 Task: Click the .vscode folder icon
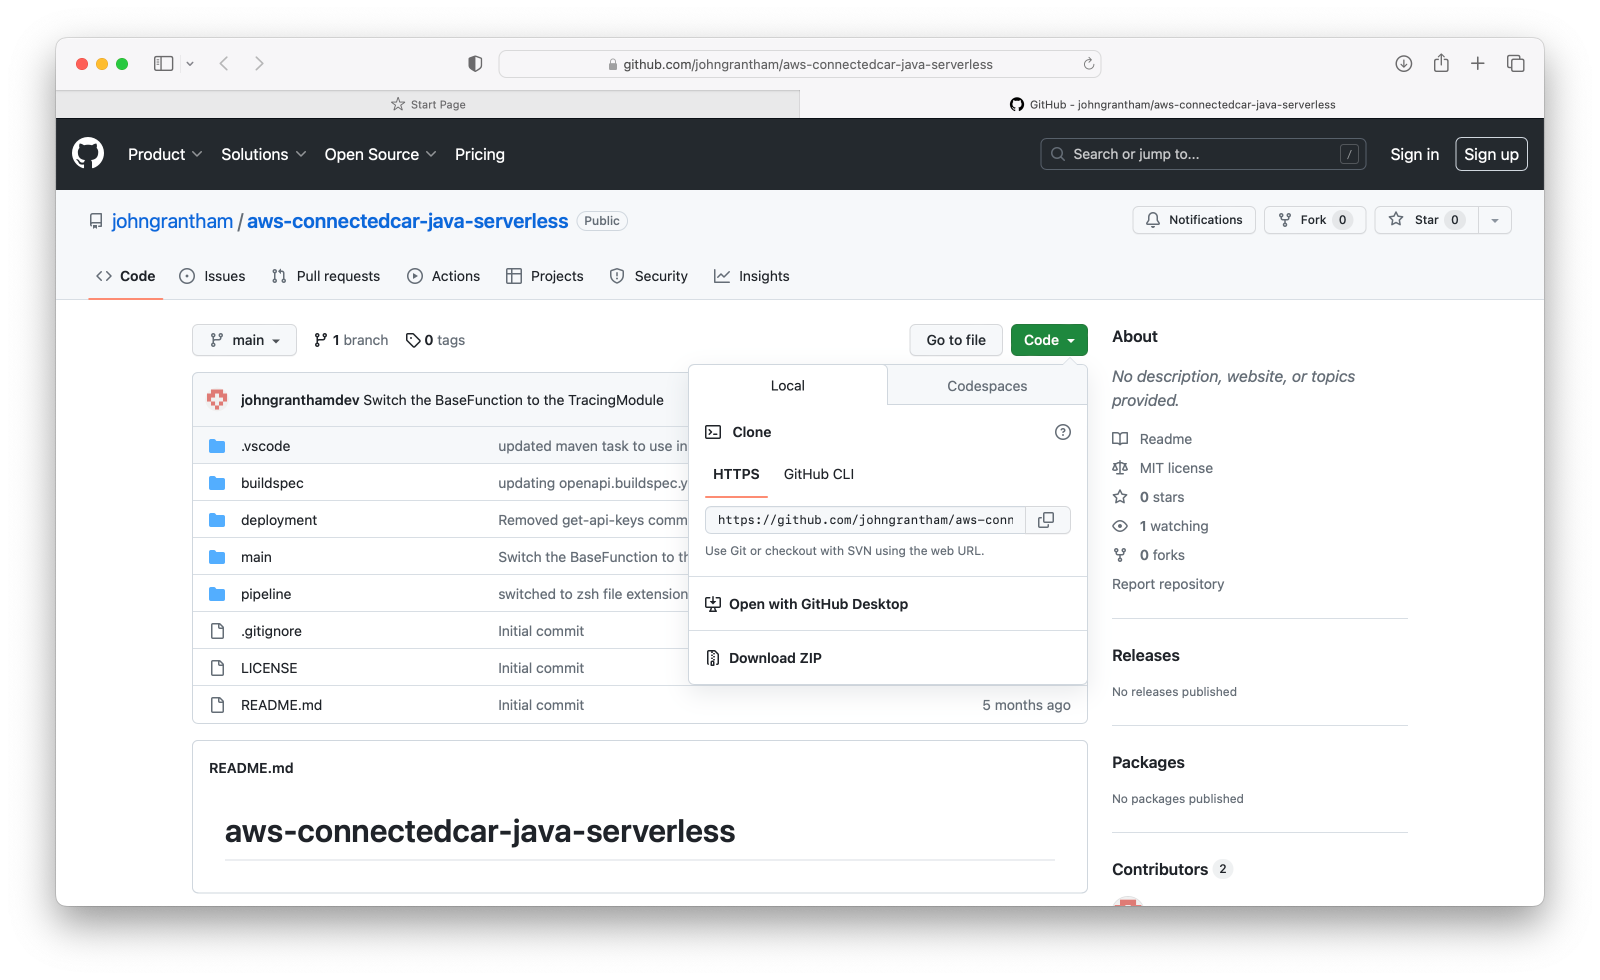click(217, 446)
